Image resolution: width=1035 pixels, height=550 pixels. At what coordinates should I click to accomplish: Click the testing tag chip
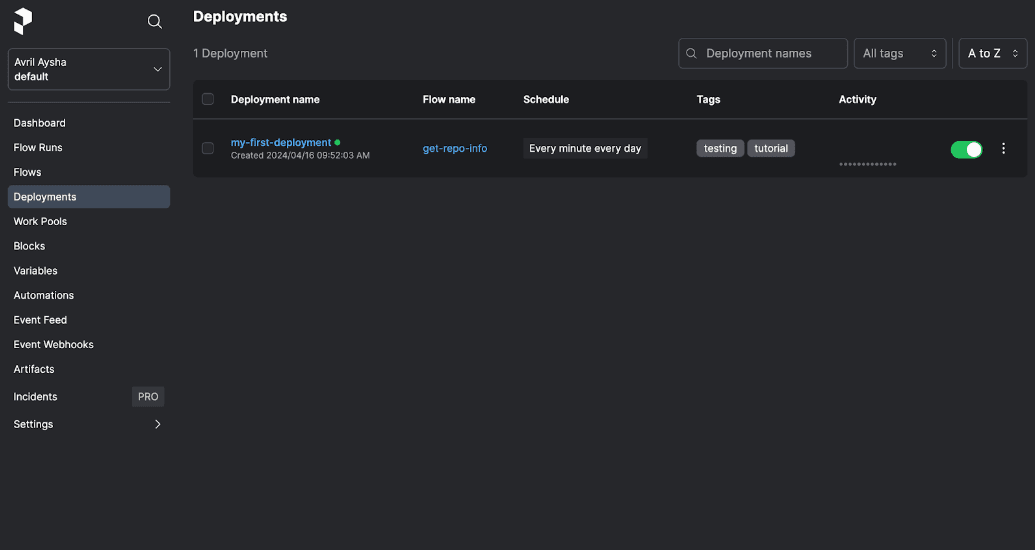point(720,148)
